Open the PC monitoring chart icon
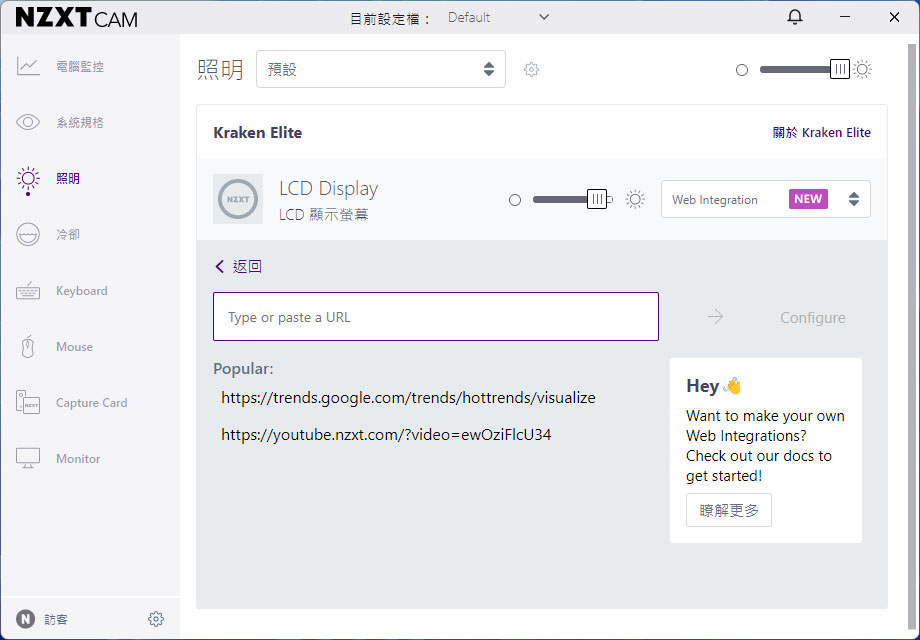 28,66
